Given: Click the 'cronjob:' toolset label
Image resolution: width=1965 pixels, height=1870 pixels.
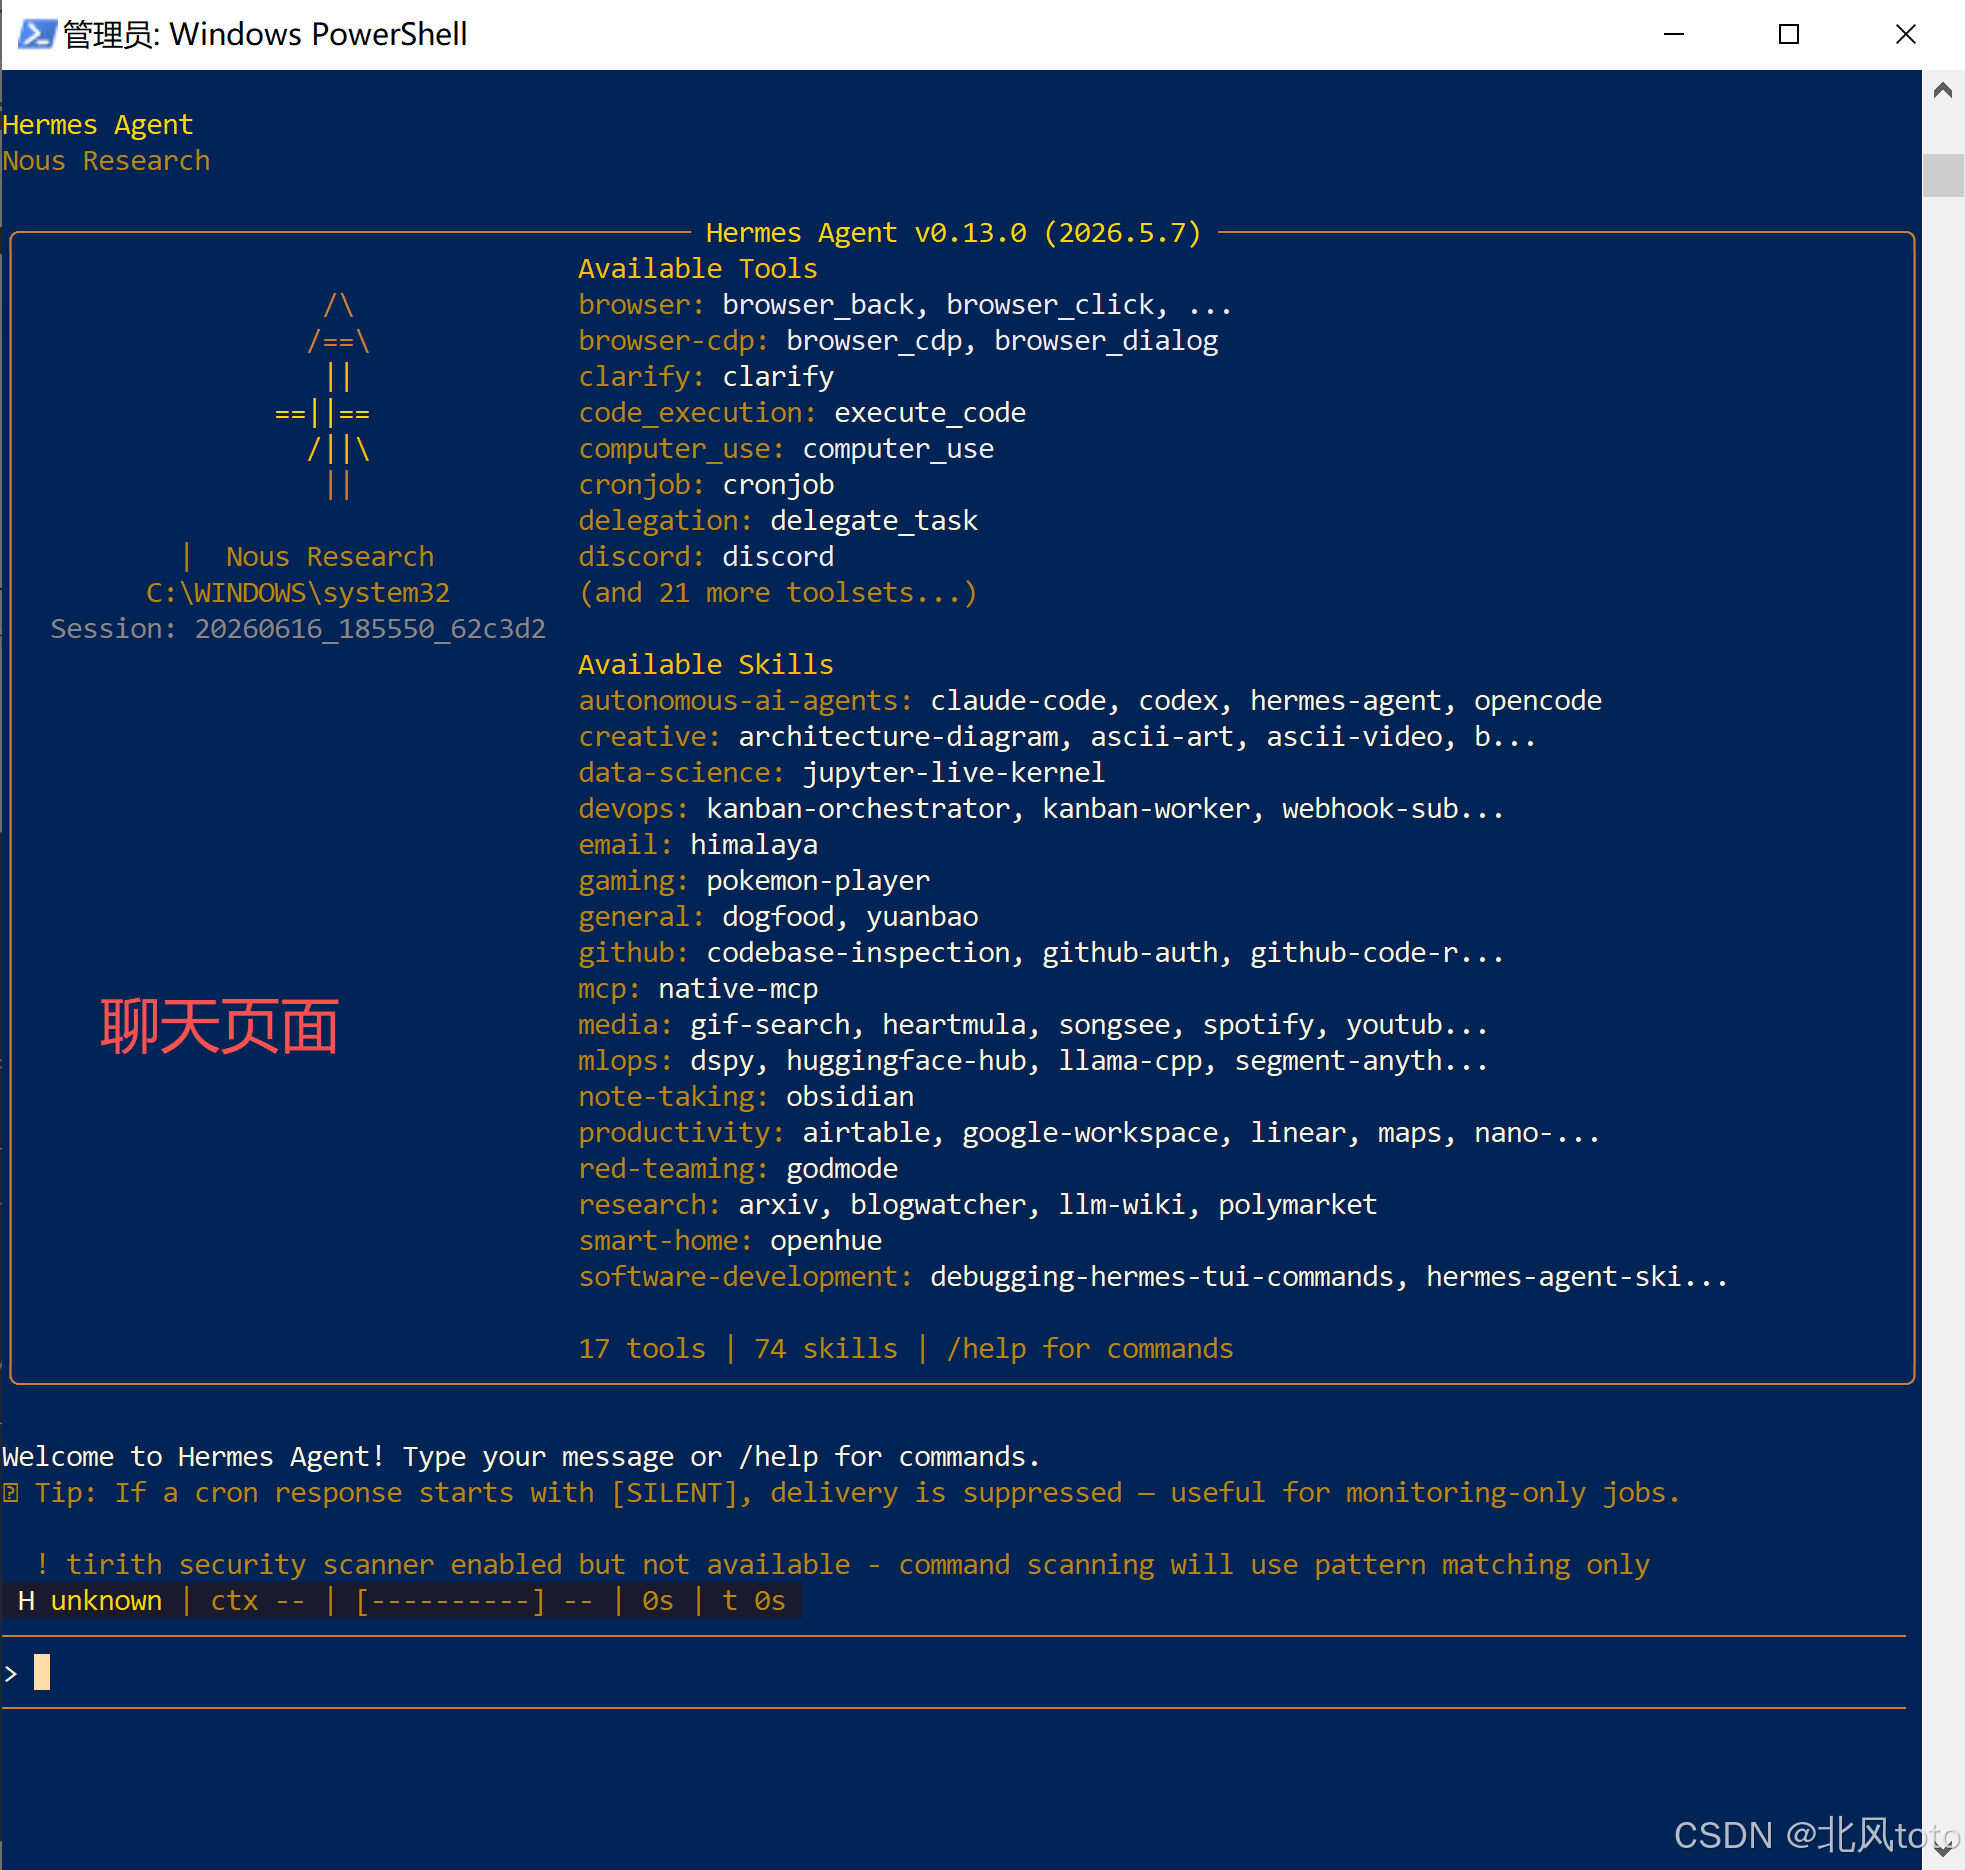Looking at the screenshot, I should pyautogui.click(x=641, y=485).
